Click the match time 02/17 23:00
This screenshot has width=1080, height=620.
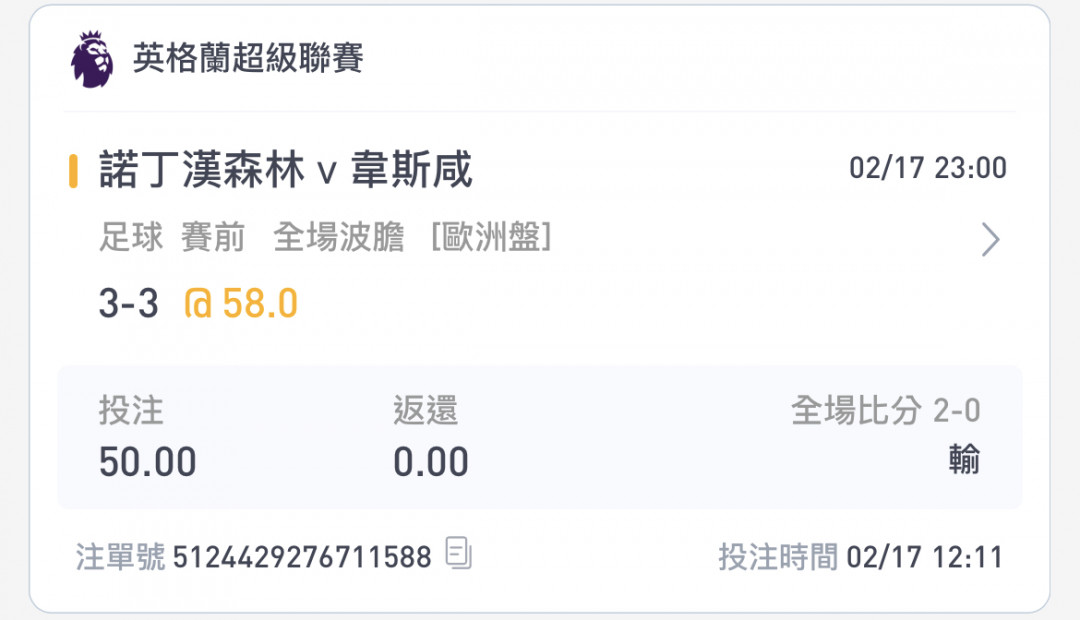(x=928, y=168)
